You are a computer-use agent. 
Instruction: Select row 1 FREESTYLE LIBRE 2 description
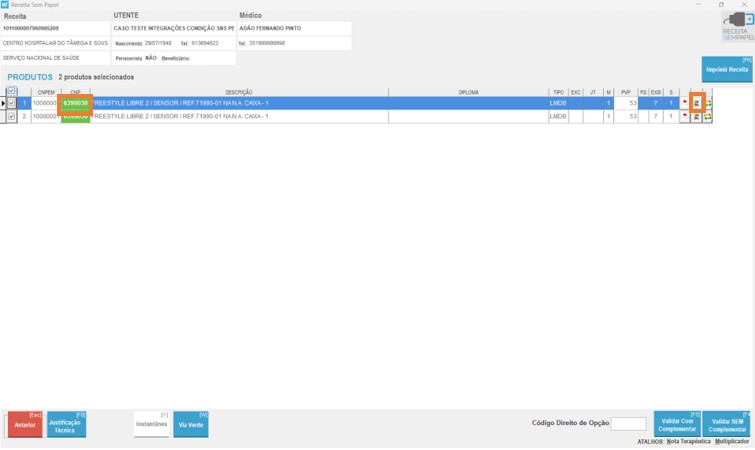coord(239,103)
